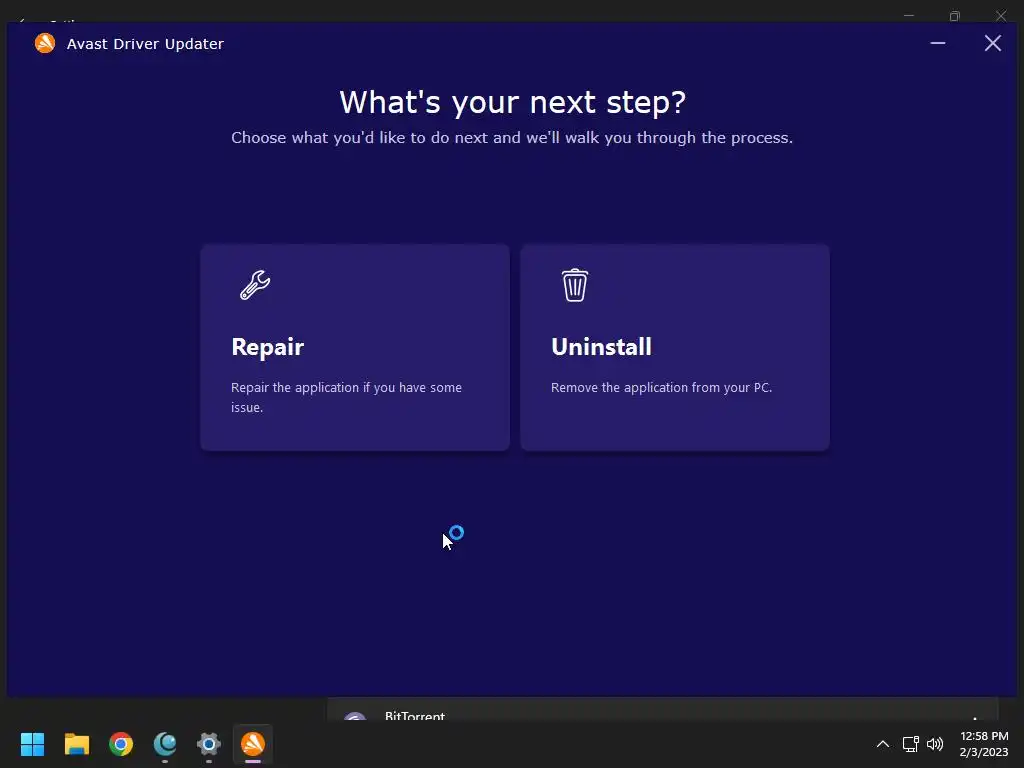1024x768 pixels.
Task: Open the volume tray icon
Action: [935, 744]
